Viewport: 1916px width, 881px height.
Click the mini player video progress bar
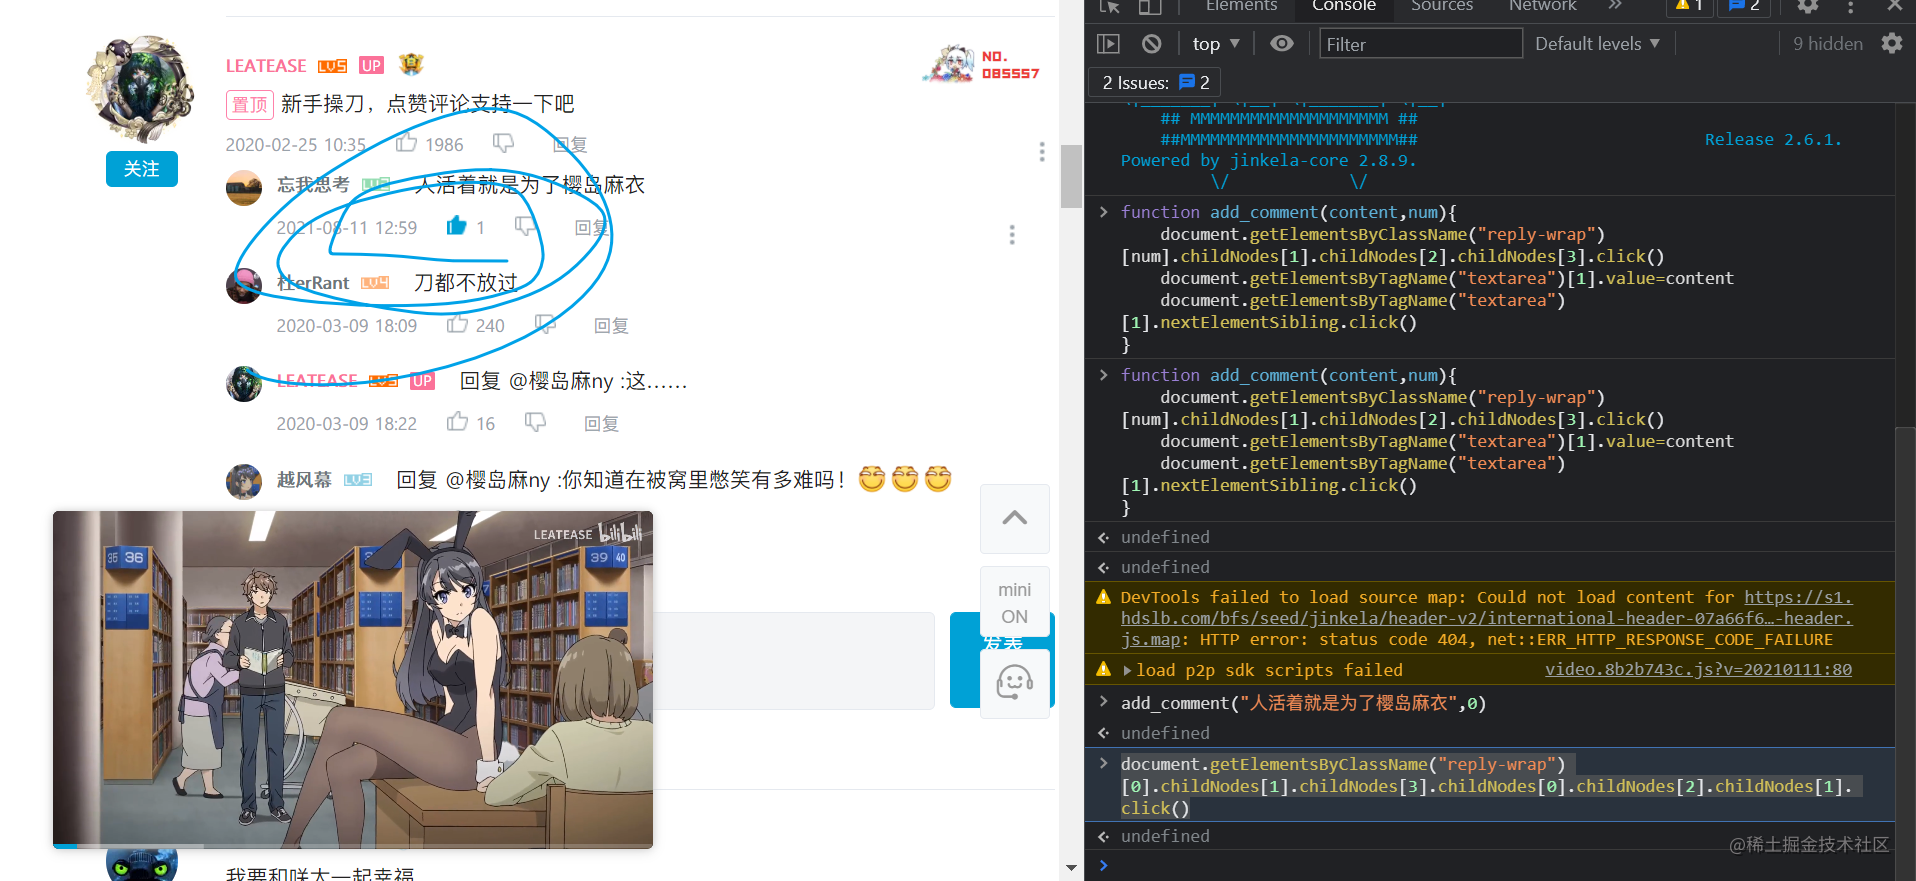click(353, 846)
